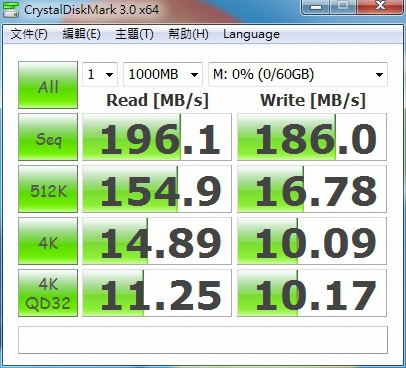The width and height of the screenshot is (406, 368).
Task: Start the 512K benchmark test
Action: (x=48, y=189)
